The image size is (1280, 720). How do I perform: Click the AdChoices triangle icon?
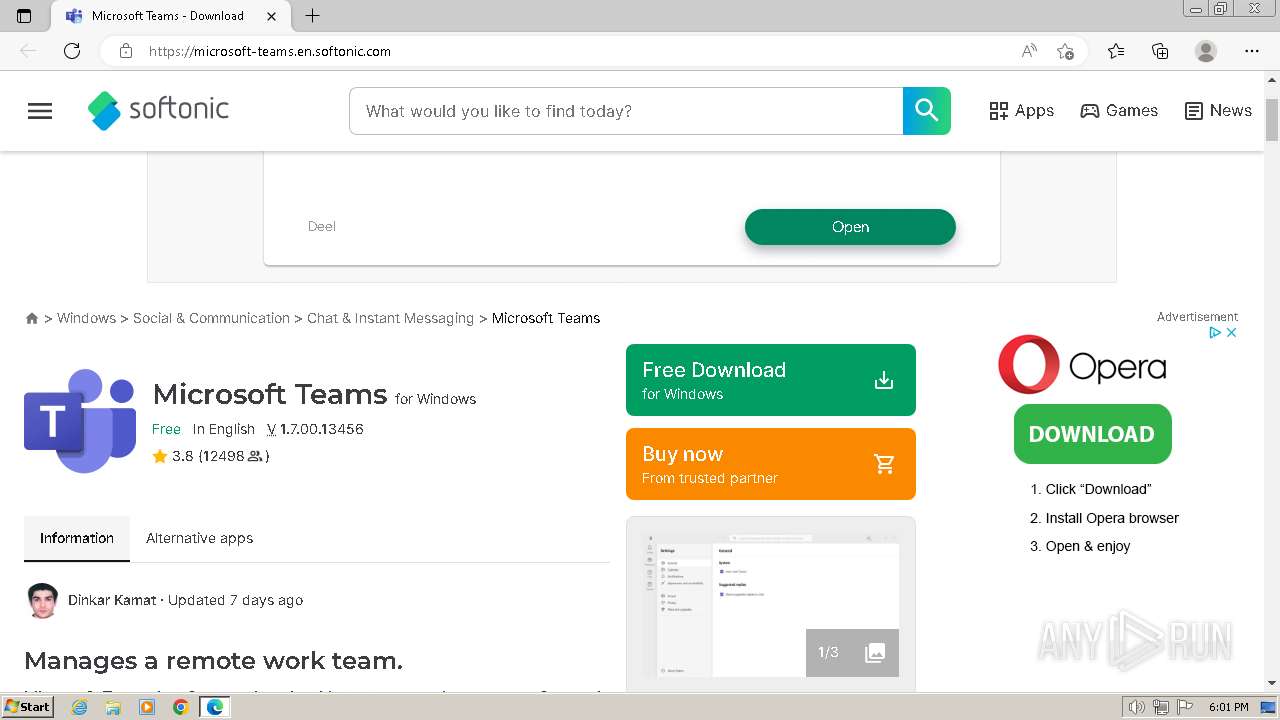[x=1215, y=333]
